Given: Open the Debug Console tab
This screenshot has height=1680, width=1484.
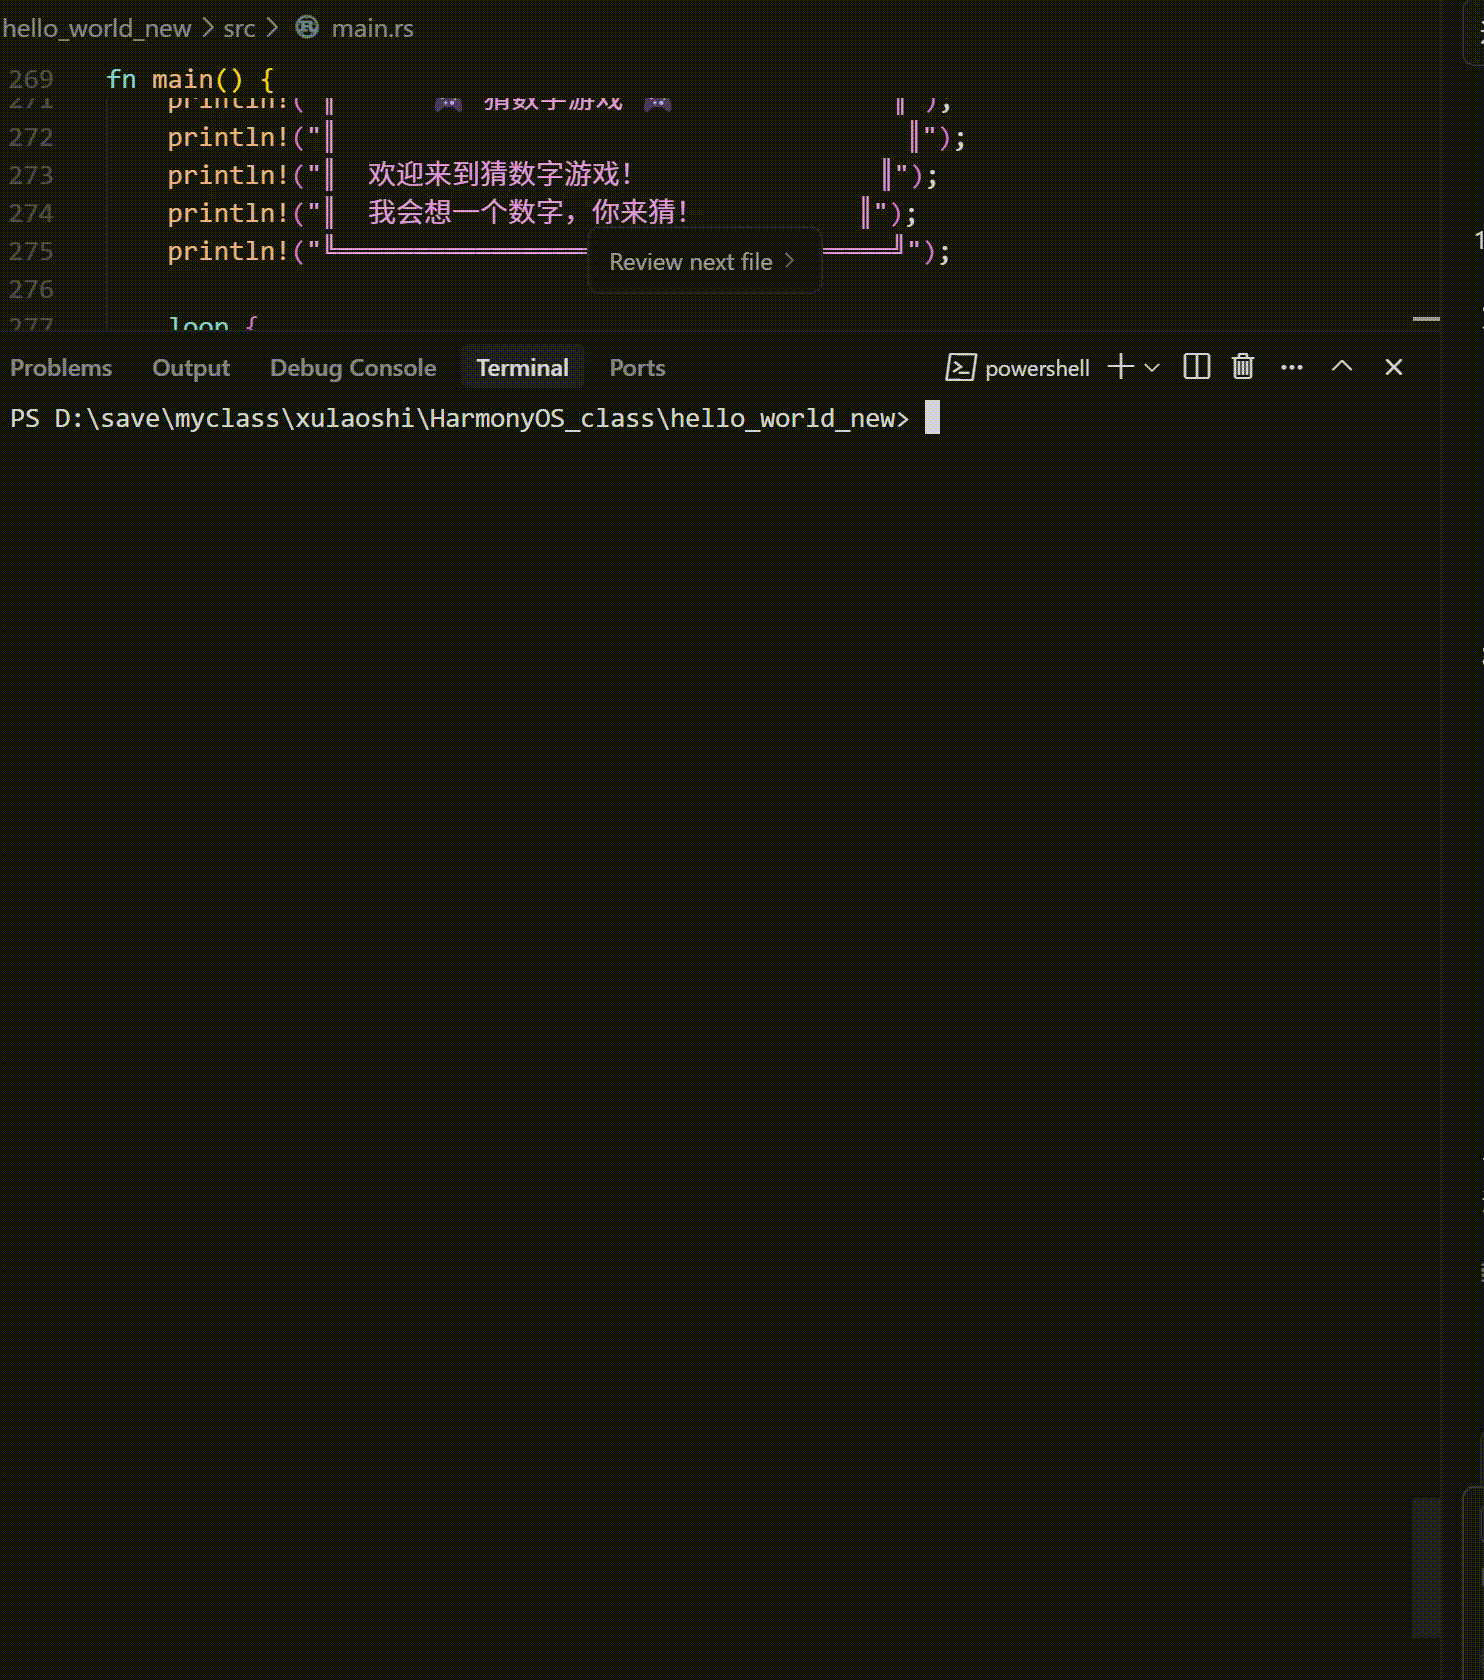Looking at the screenshot, I should [x=353, y=368].
